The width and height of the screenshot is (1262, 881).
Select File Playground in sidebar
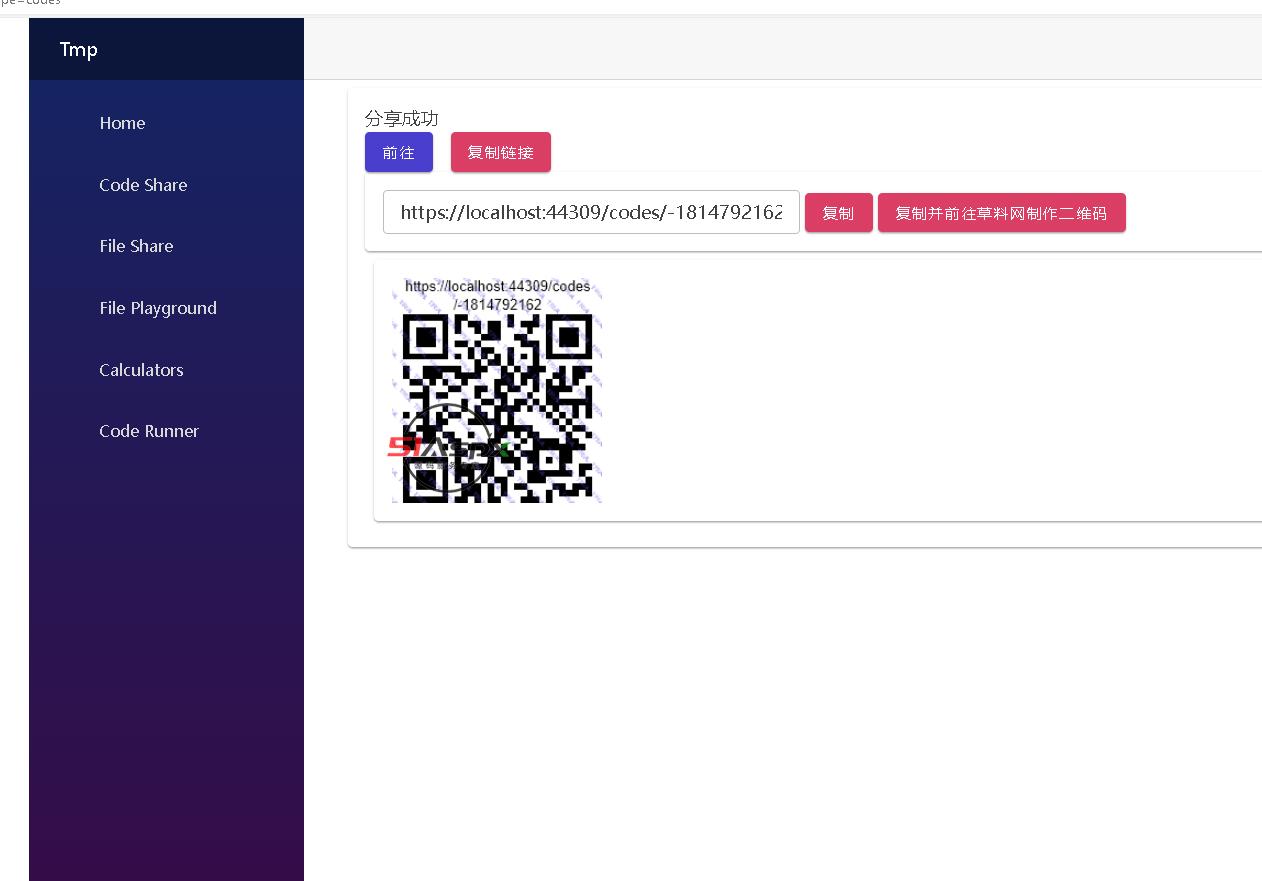coord(158,308)
